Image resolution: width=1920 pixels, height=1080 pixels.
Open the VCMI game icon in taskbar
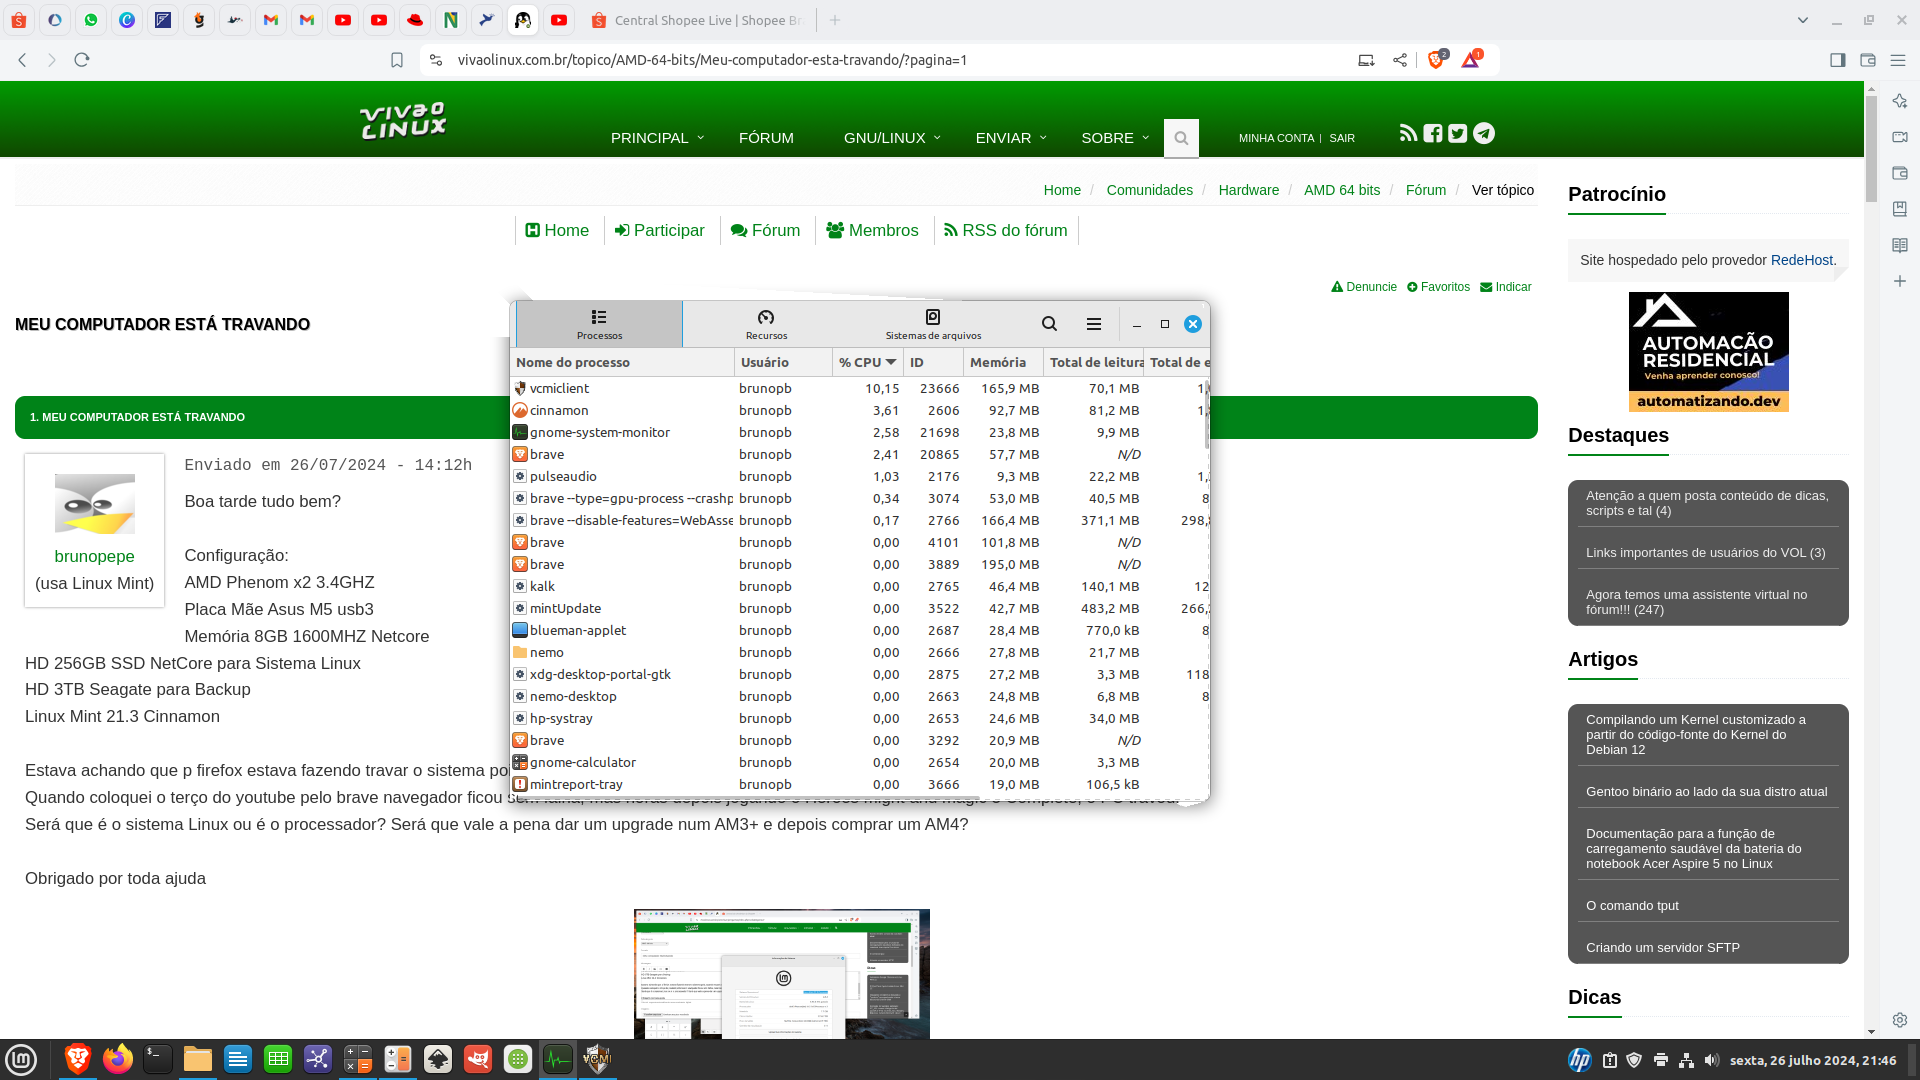coord(597,1059)
